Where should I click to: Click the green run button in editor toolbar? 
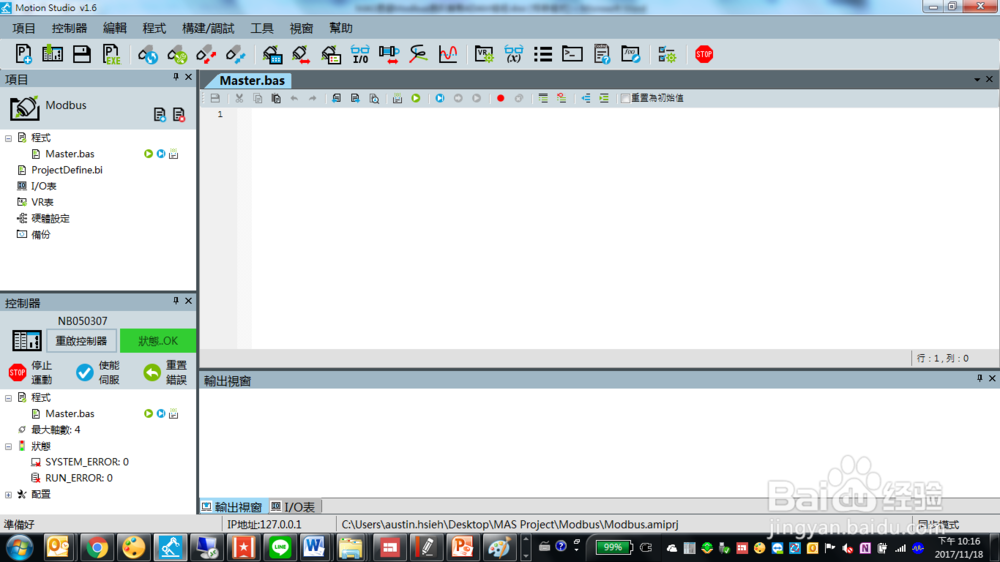(416, 98)
